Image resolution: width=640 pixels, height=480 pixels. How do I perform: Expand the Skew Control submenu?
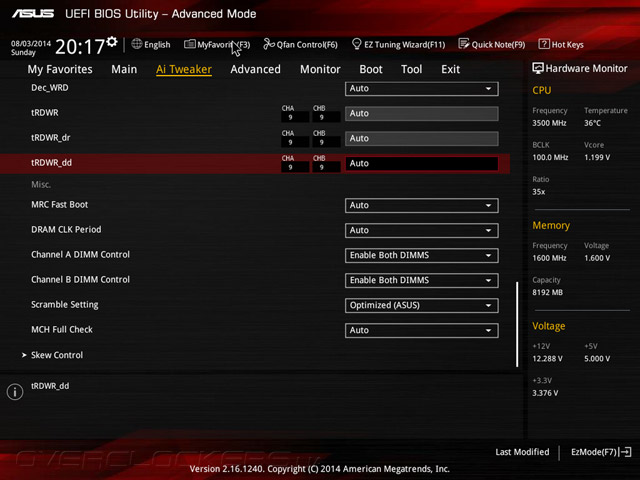[57, 355]
